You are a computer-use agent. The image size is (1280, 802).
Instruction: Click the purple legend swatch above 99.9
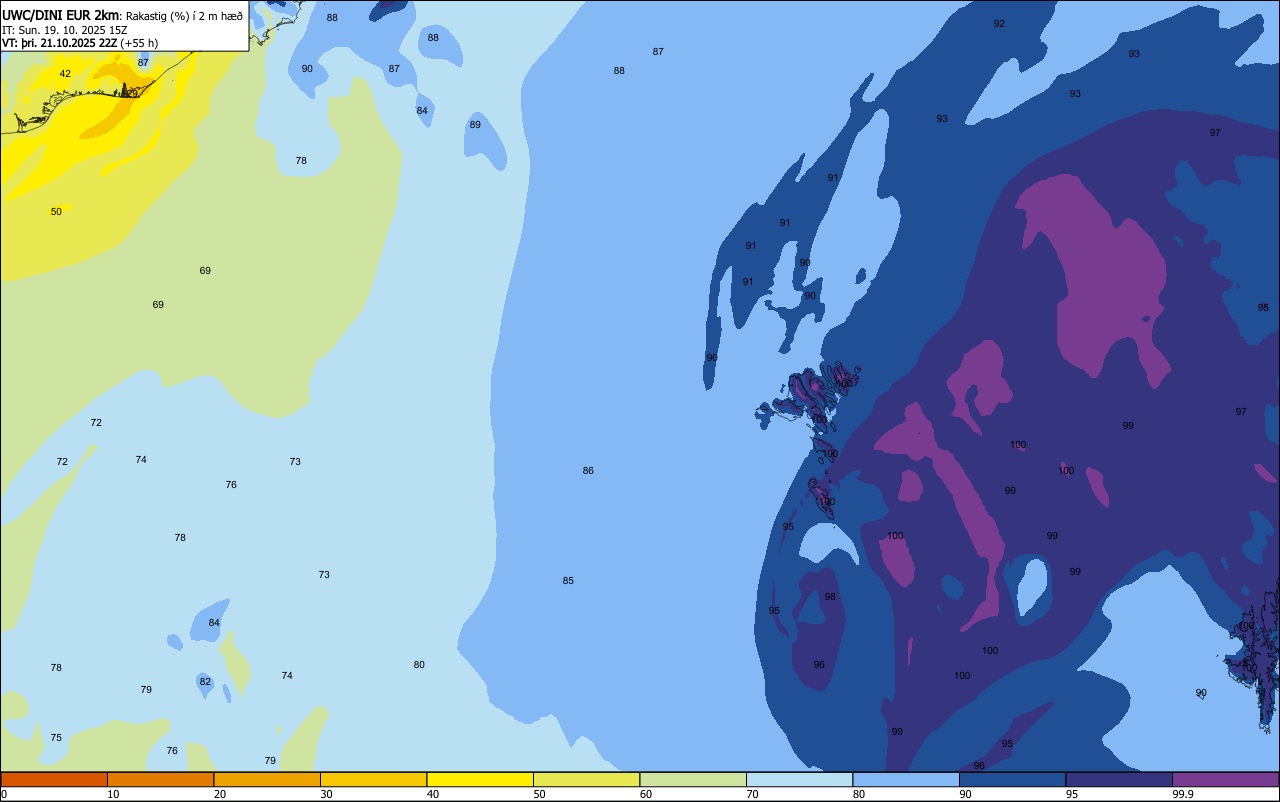point(1225,779)
